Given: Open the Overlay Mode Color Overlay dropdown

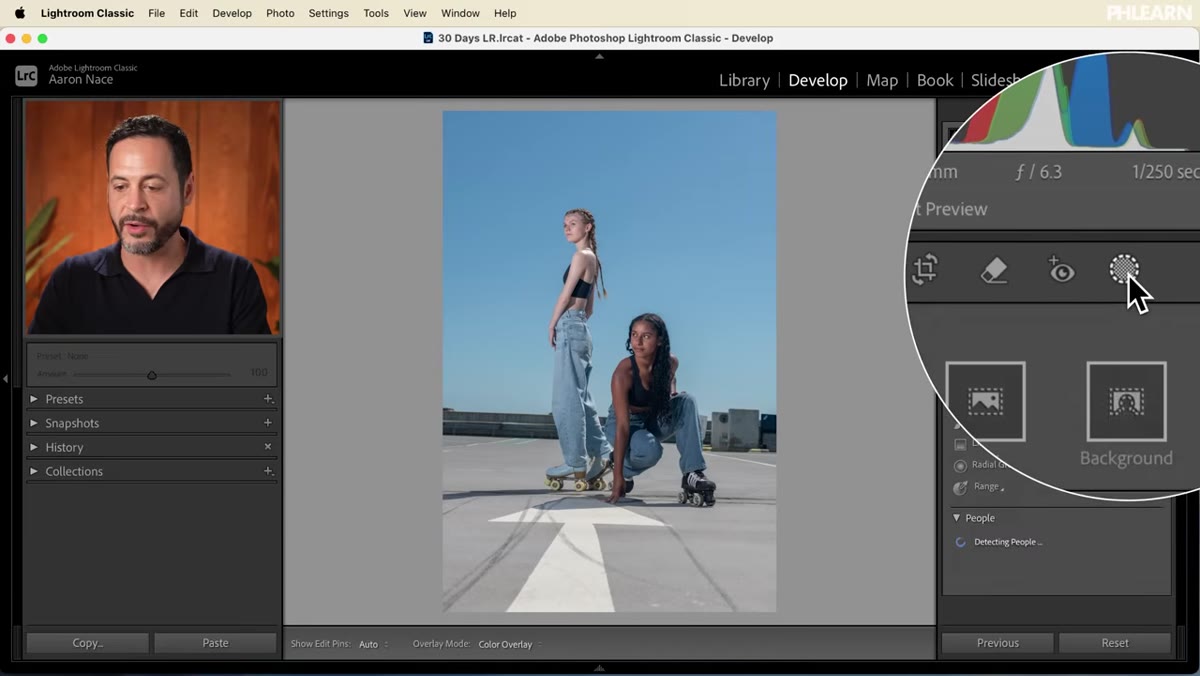Looking at the screenshot, I should (510, 644).
